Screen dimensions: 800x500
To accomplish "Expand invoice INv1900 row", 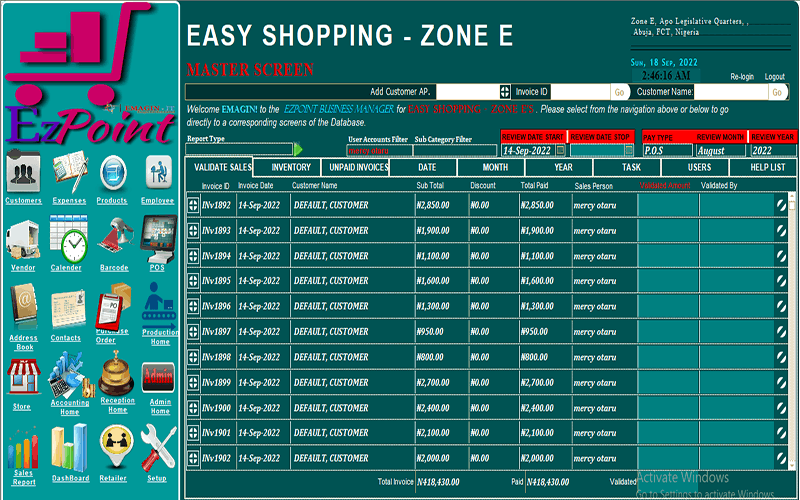I will [x=193, y=407].
